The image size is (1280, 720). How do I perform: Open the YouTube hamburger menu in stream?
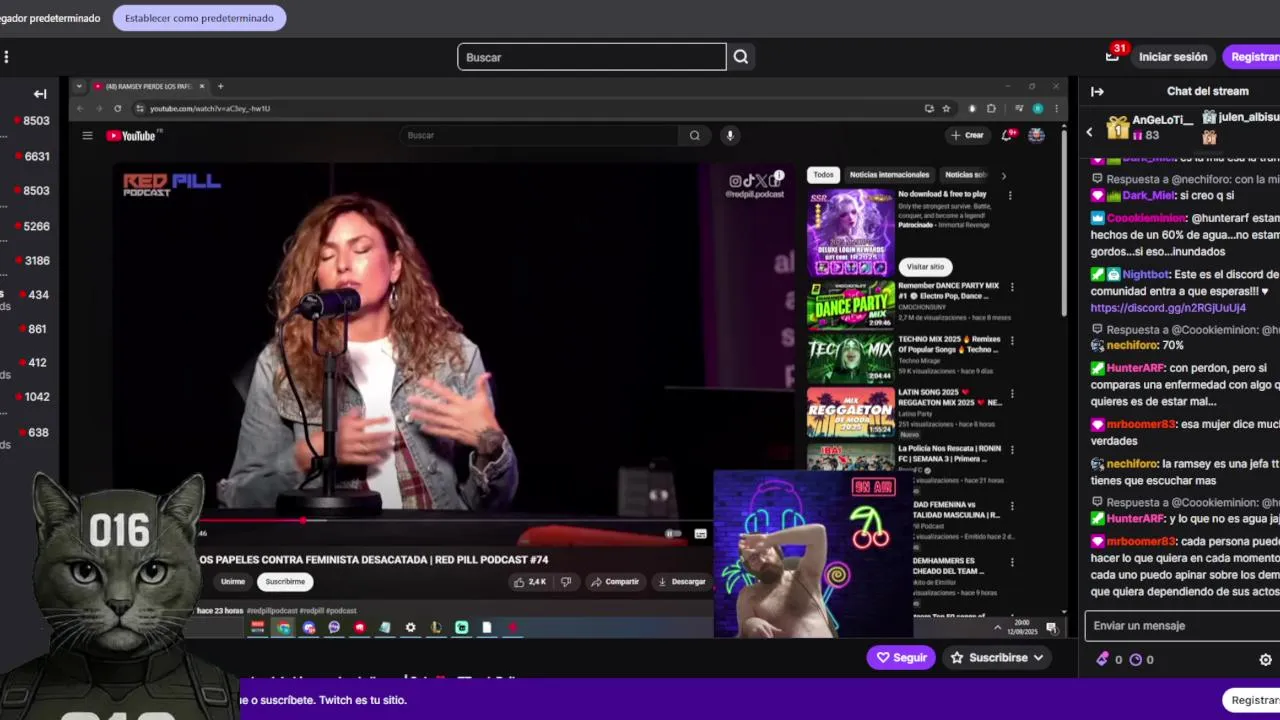87,135
